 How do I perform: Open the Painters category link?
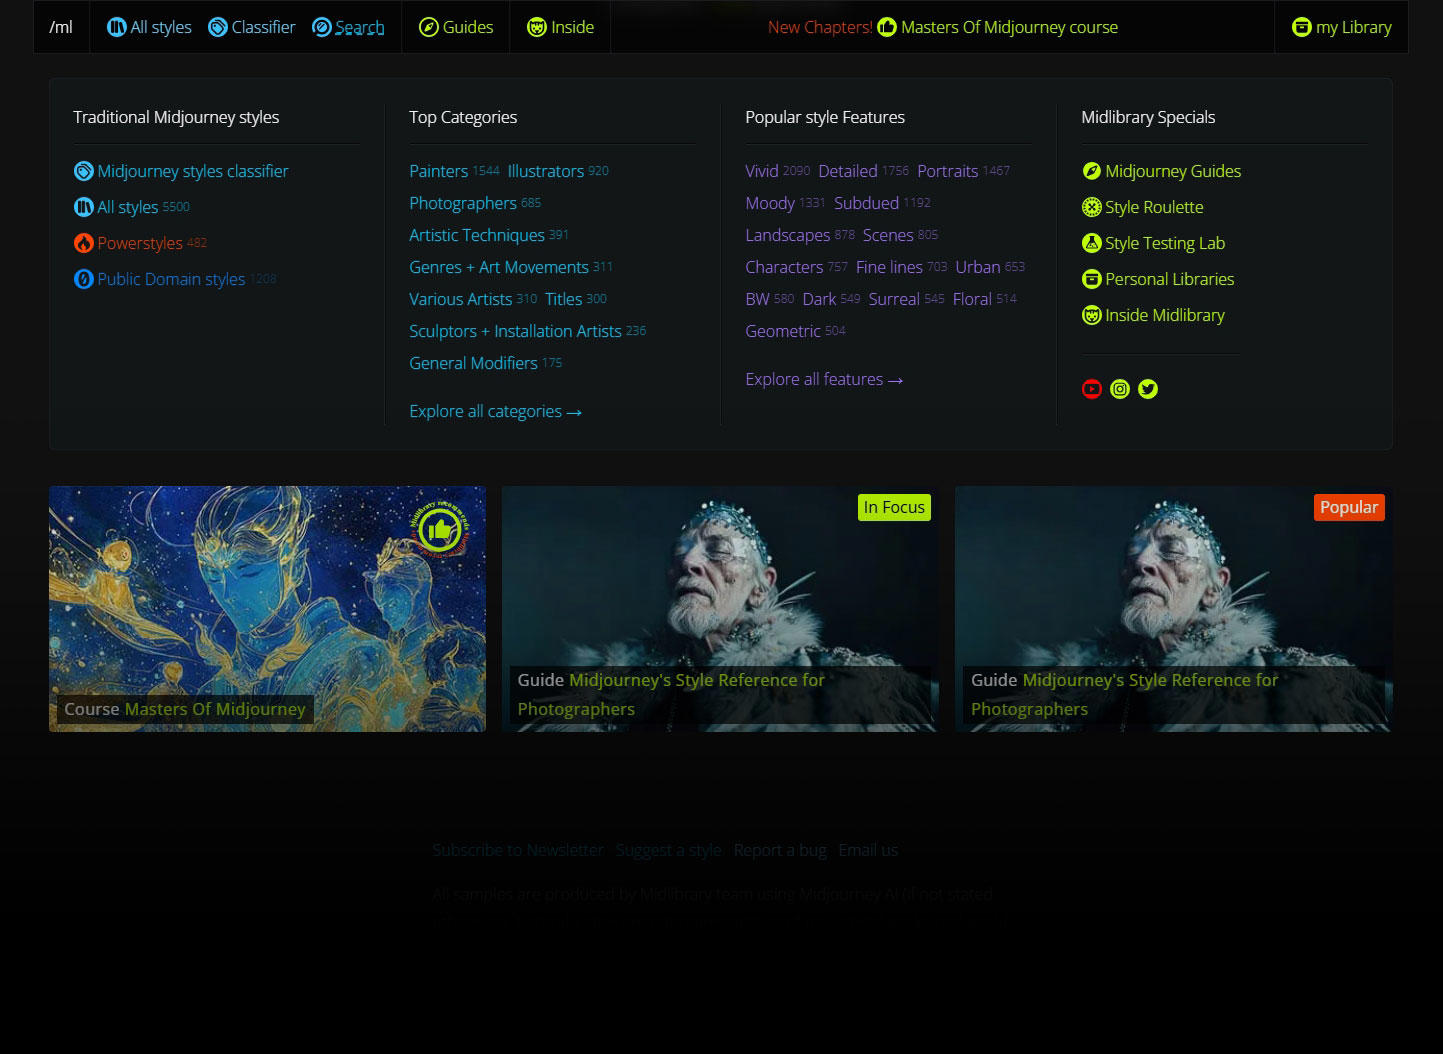pyautogui.click(x=439, y=171)
